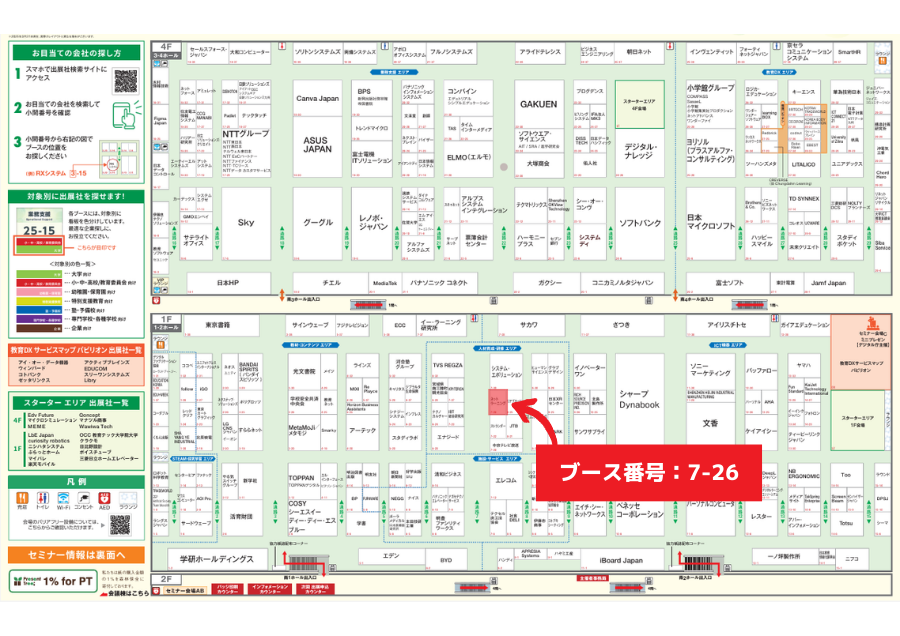
Task: Click the 特別支援教育 yellow color bar
Action: pyautogui.click(x=39, y=301)
